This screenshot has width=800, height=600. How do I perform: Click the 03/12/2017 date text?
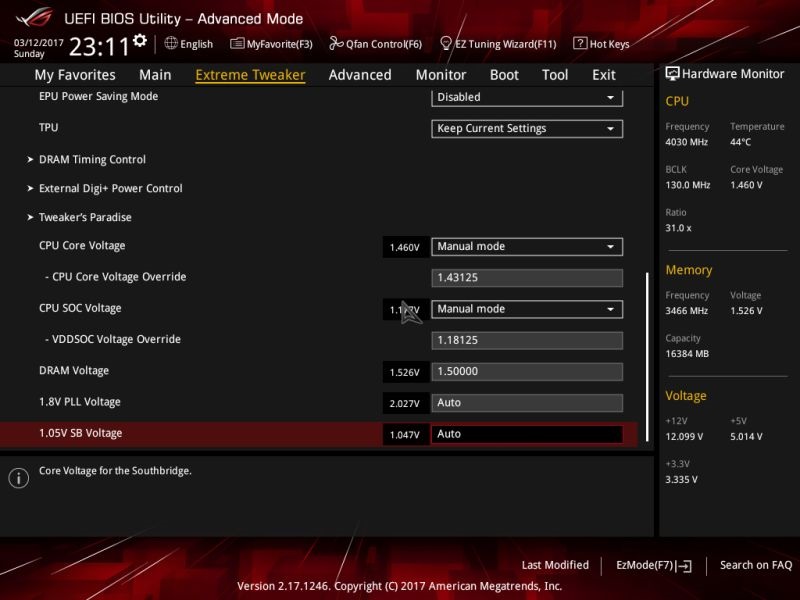39,43
